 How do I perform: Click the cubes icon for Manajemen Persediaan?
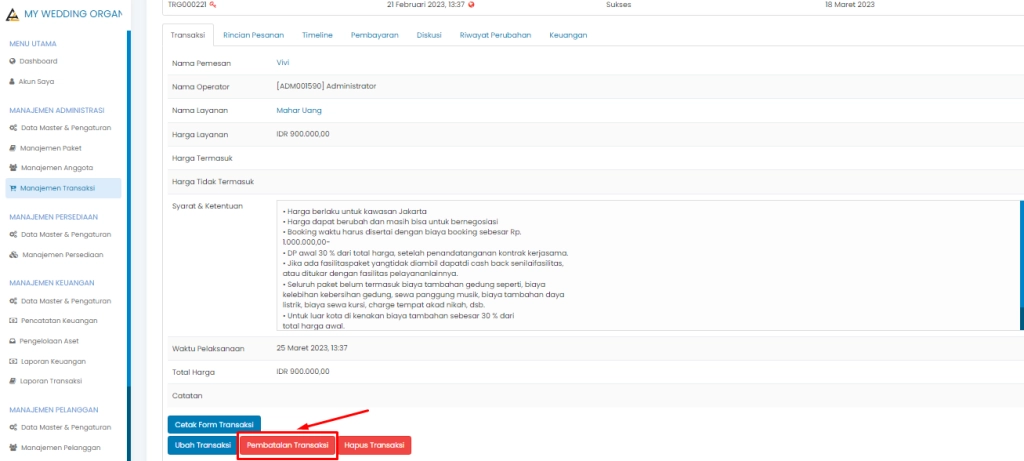(13, 255)
